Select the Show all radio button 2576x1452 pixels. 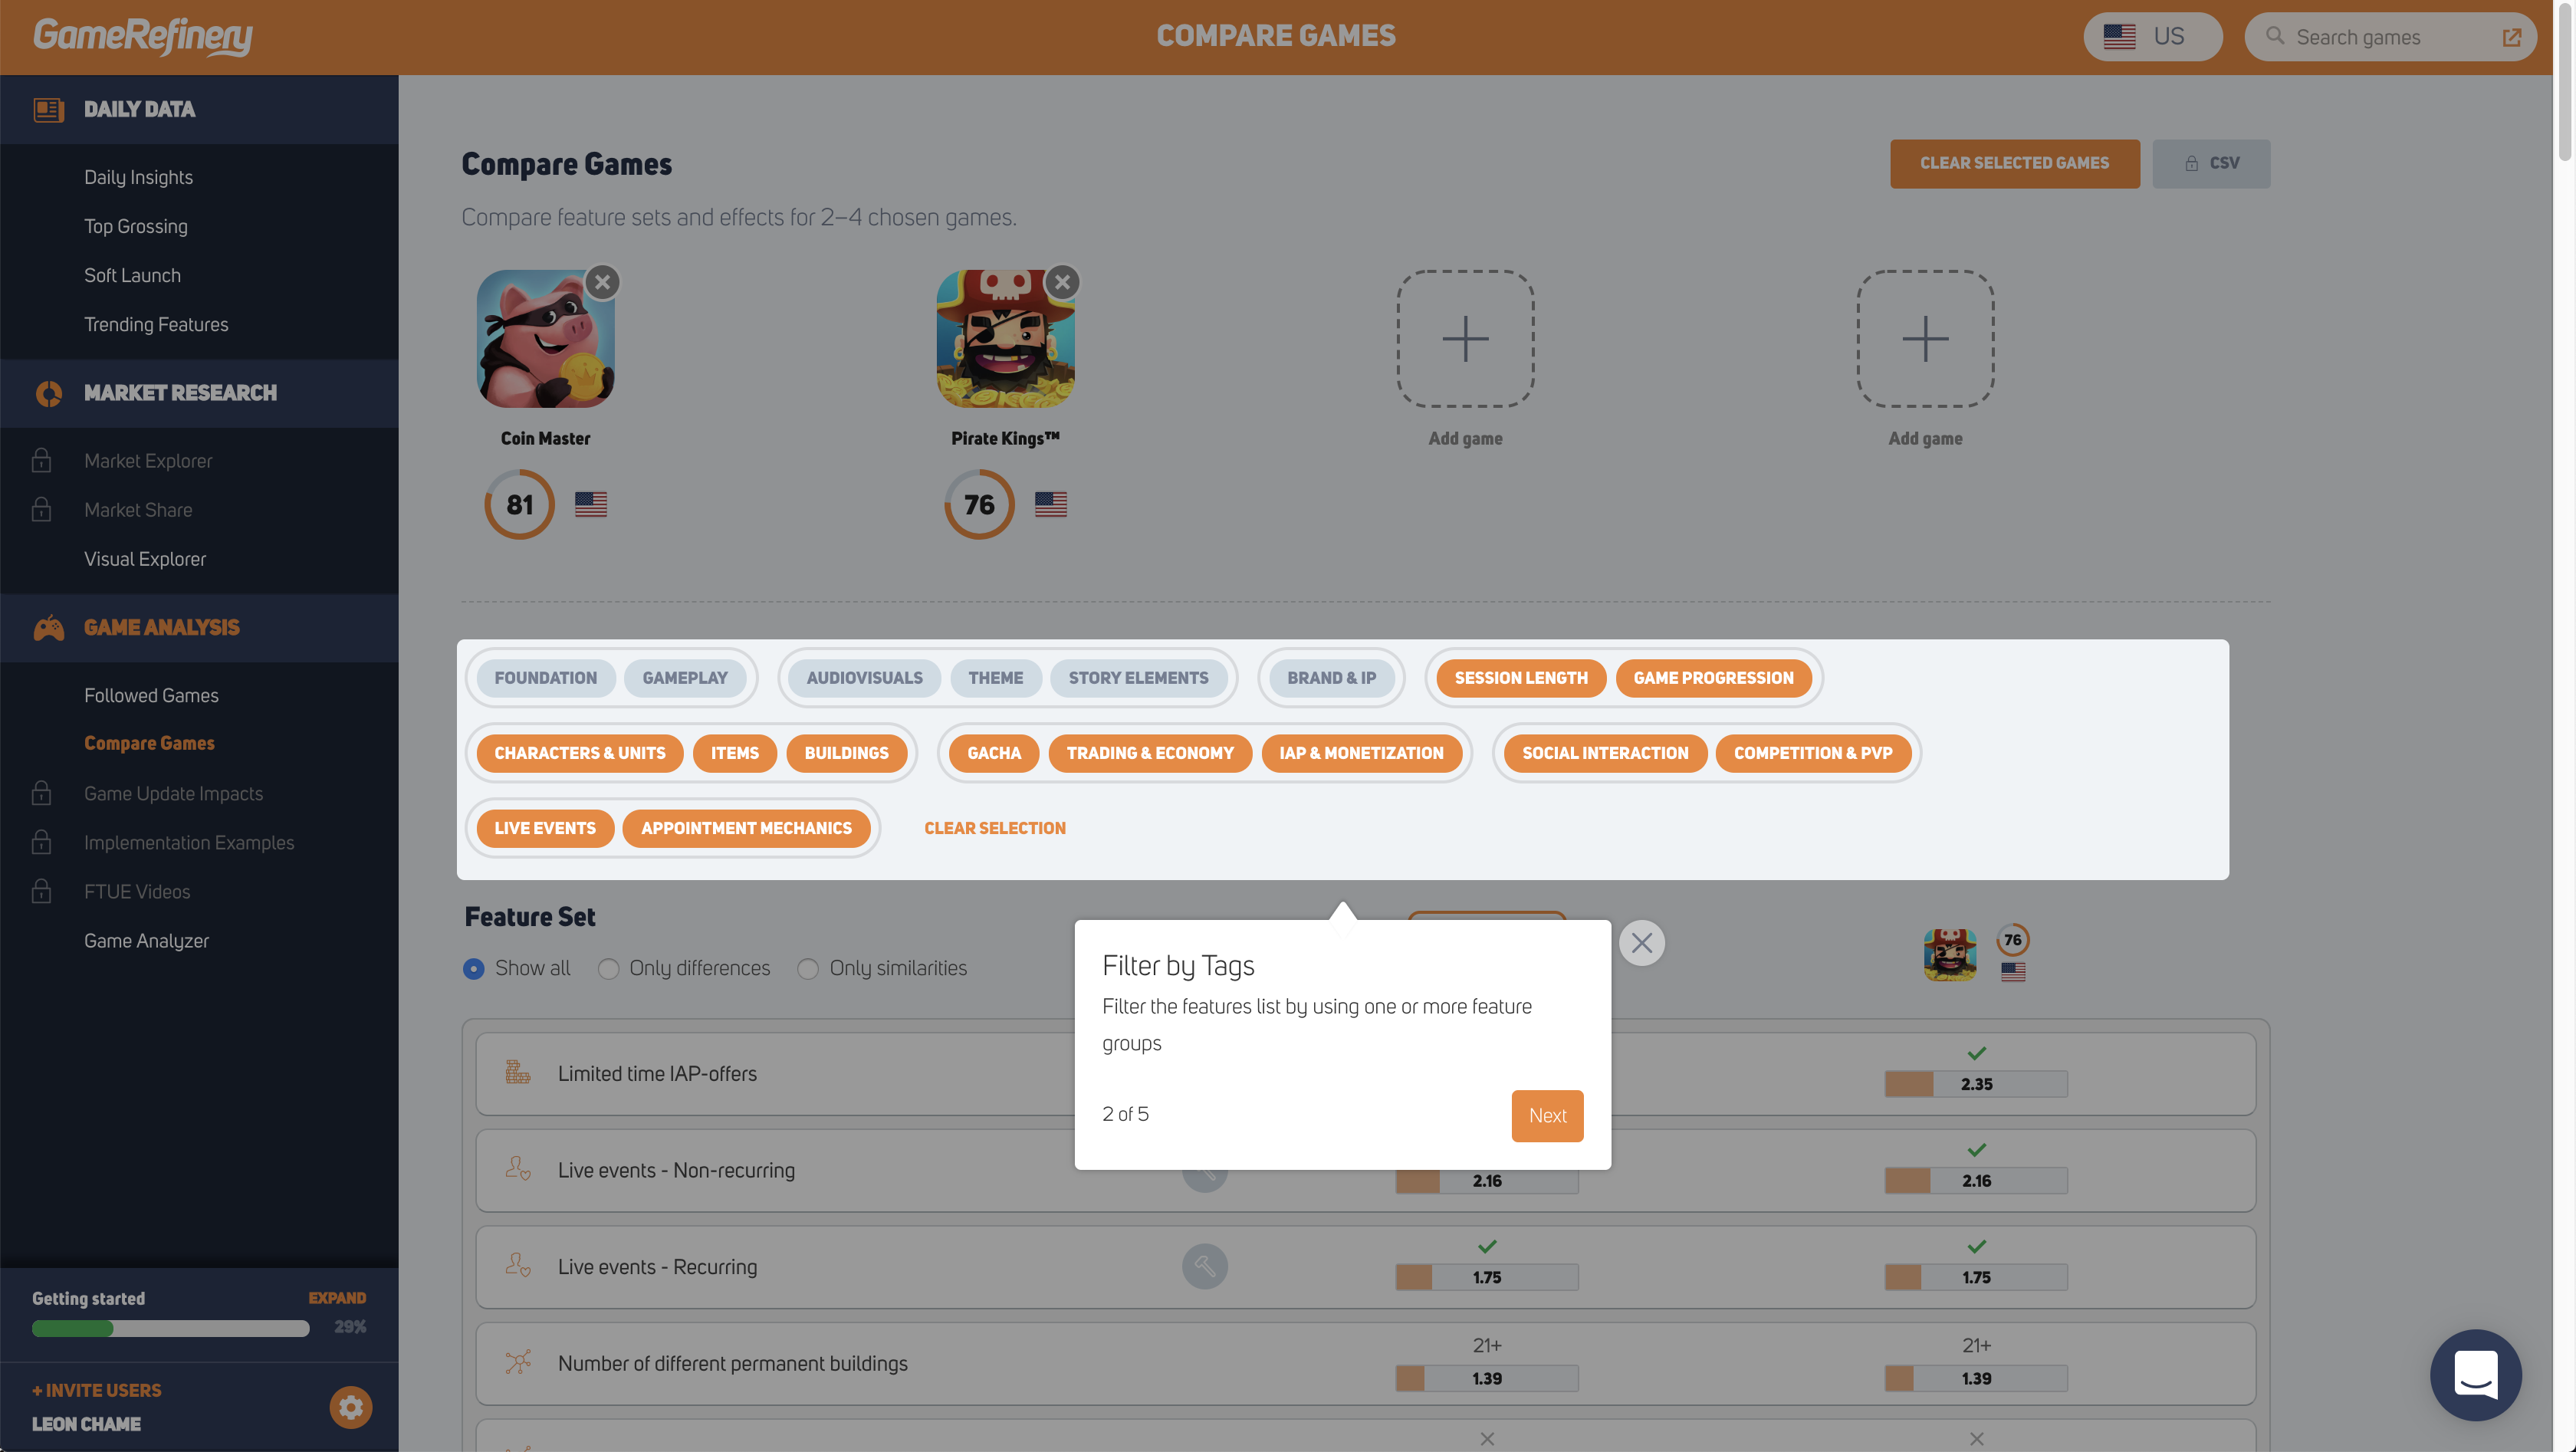pos(474,969)
